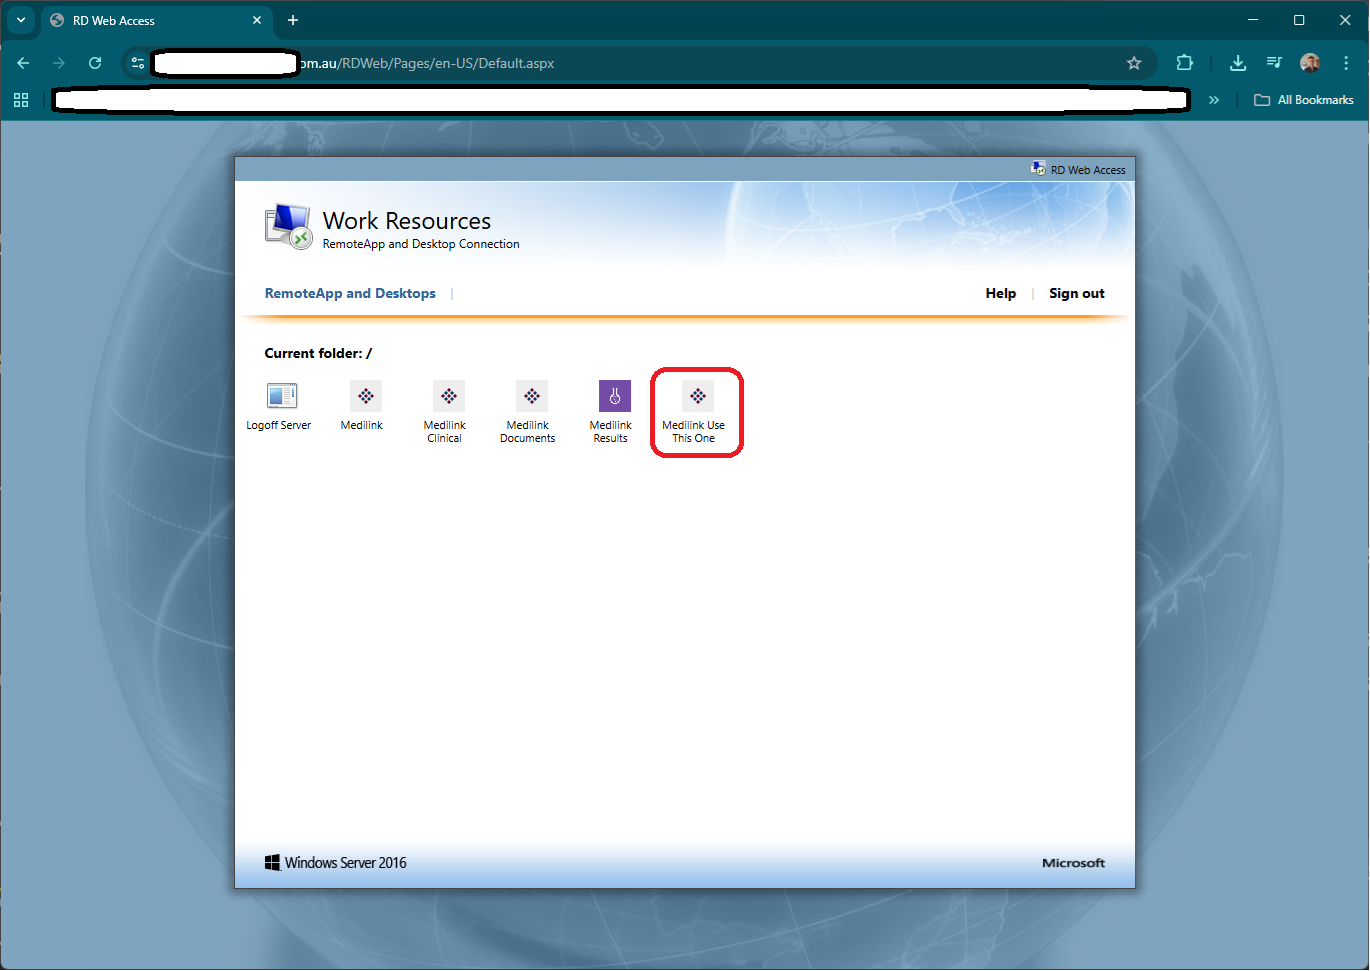This screenshot has height=971, width=1370.
Task: Select the RD Web Access browser tab
Action: click(x=158, y=20)
